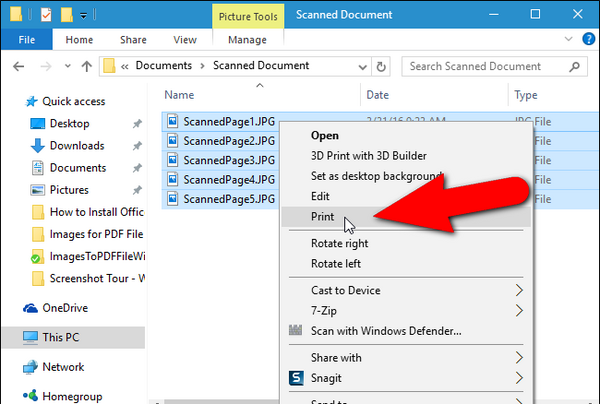The image size is (600, 404).
Task: Select Homegroup in navigation pane
Action: pos(62,396)
